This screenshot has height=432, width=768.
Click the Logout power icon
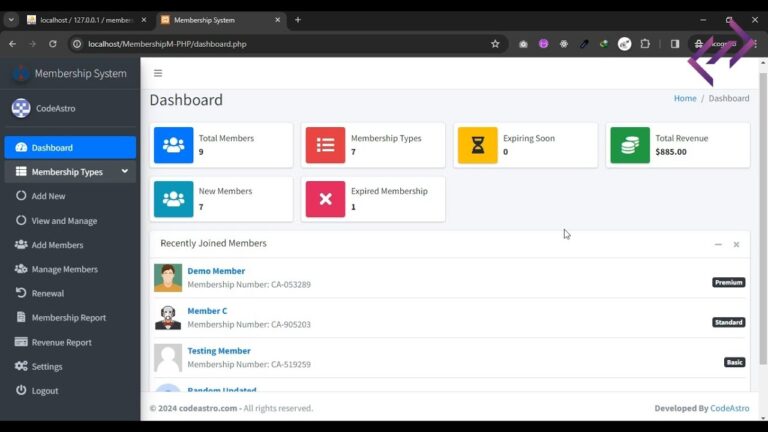pos(21,390)
